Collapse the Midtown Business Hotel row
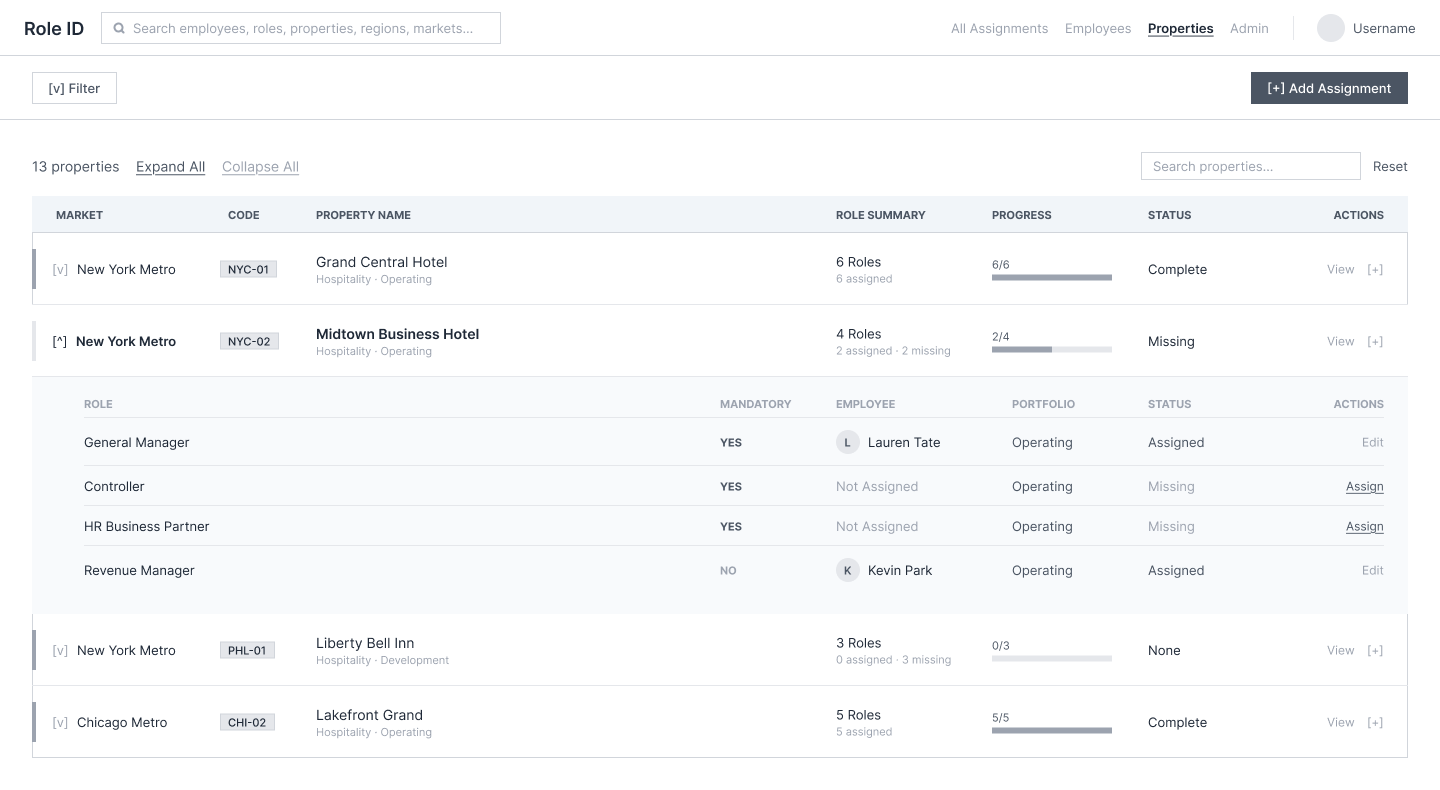This screenshot has height=790, width=1440. pos(60,341)
